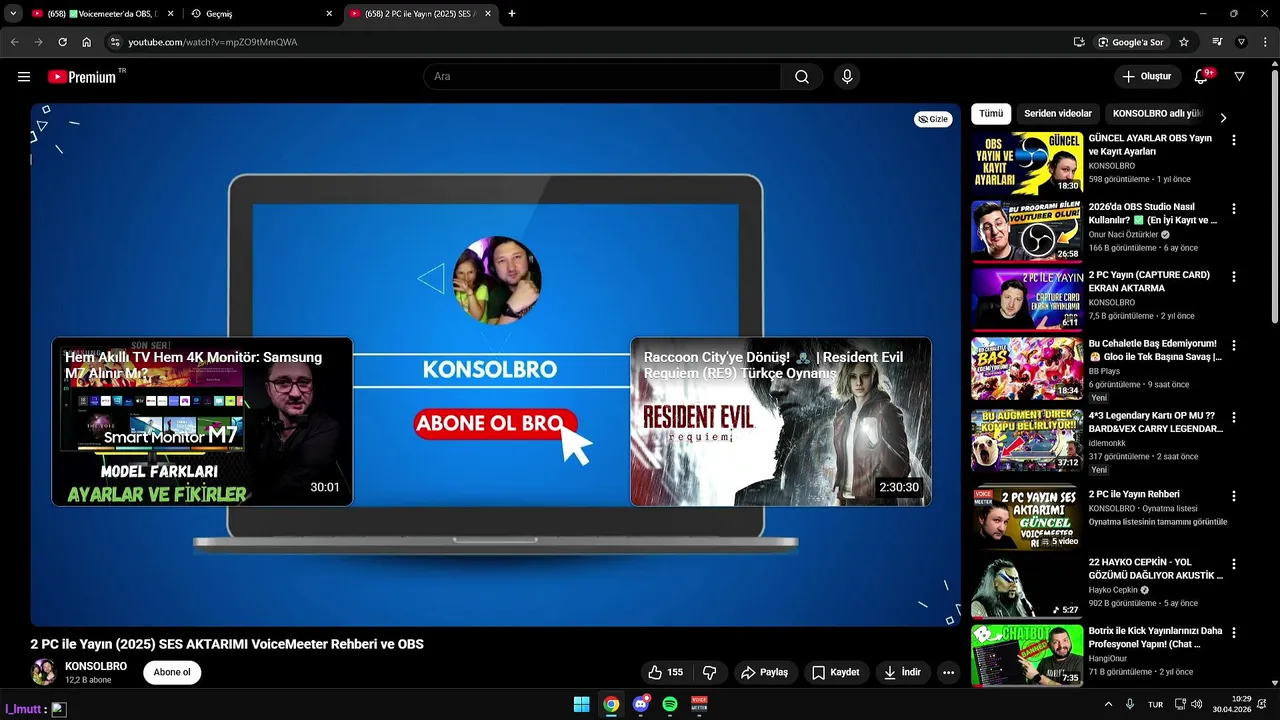Open 22 HAYKO CEPKİN YOL video thumbnail
The image size is (1280, 720).
coord(1027,587)
